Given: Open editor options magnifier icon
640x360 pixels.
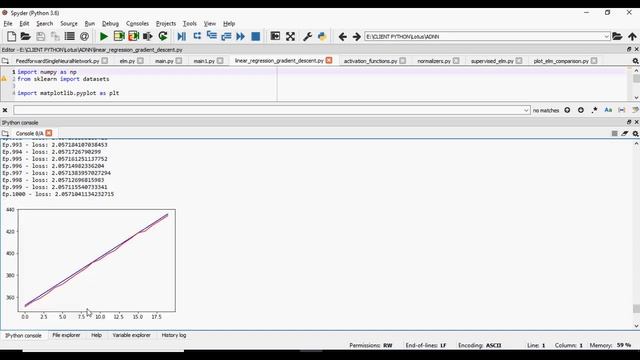Looking at the screenshot, I should [x=636, y=61].
